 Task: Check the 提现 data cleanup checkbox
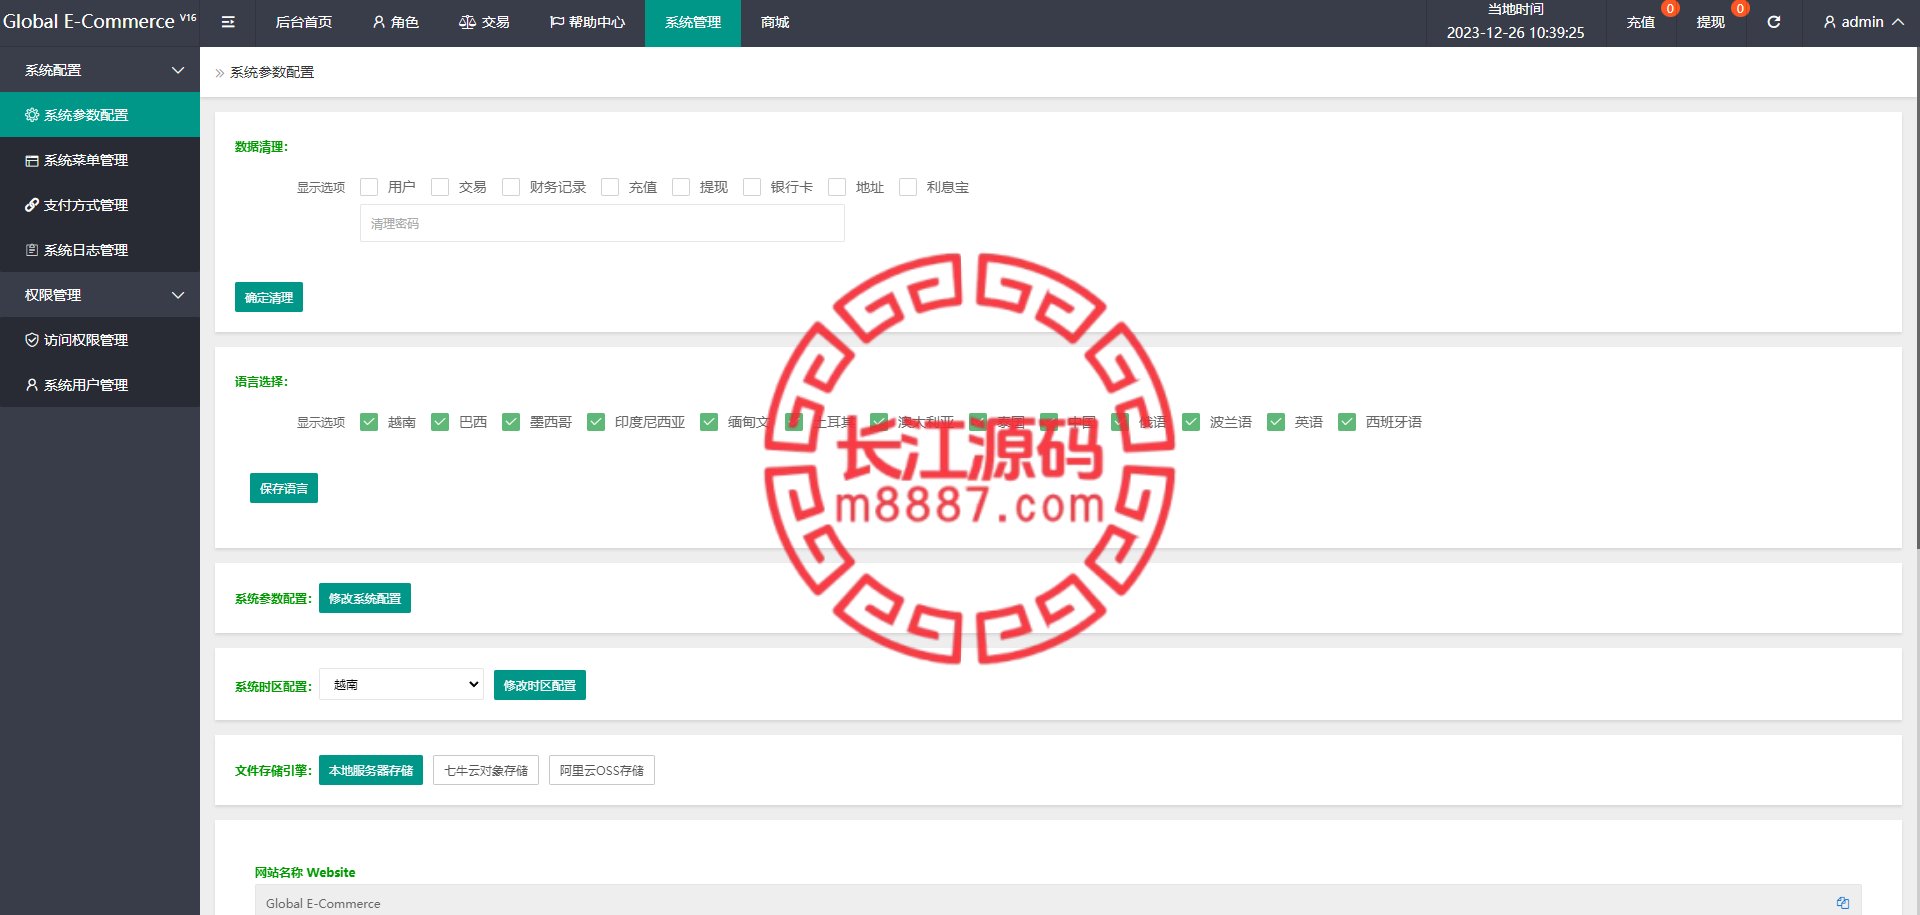click(681, 187)
